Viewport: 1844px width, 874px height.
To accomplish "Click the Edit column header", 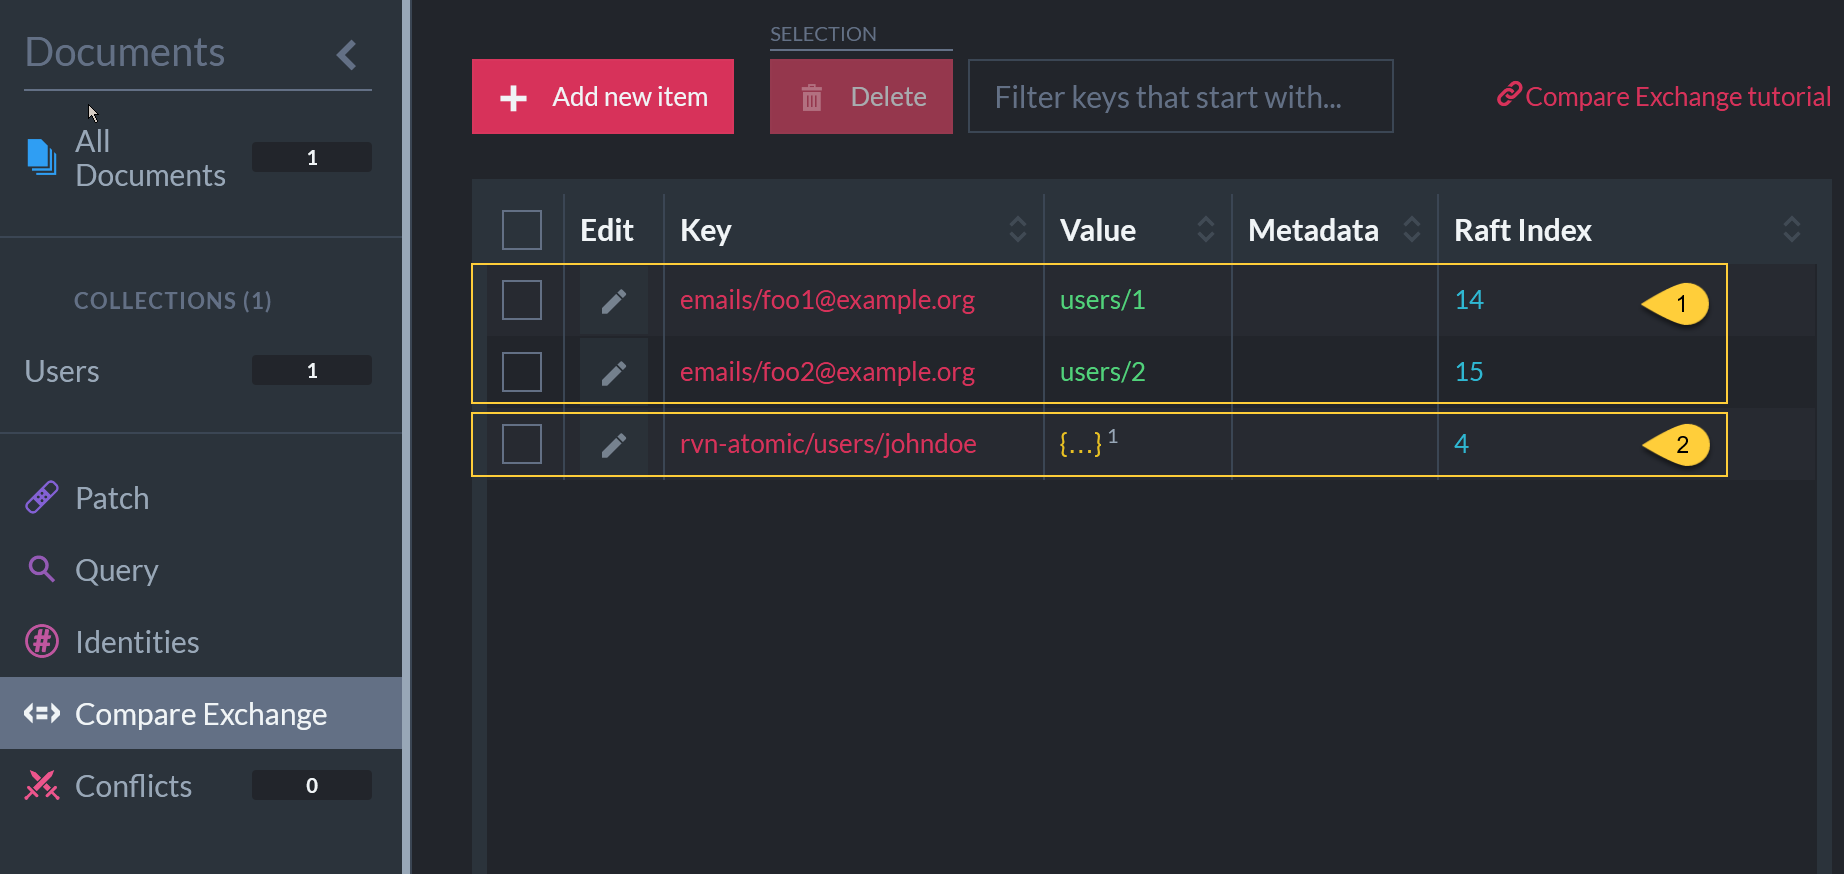I will click(x=607, y=230).
